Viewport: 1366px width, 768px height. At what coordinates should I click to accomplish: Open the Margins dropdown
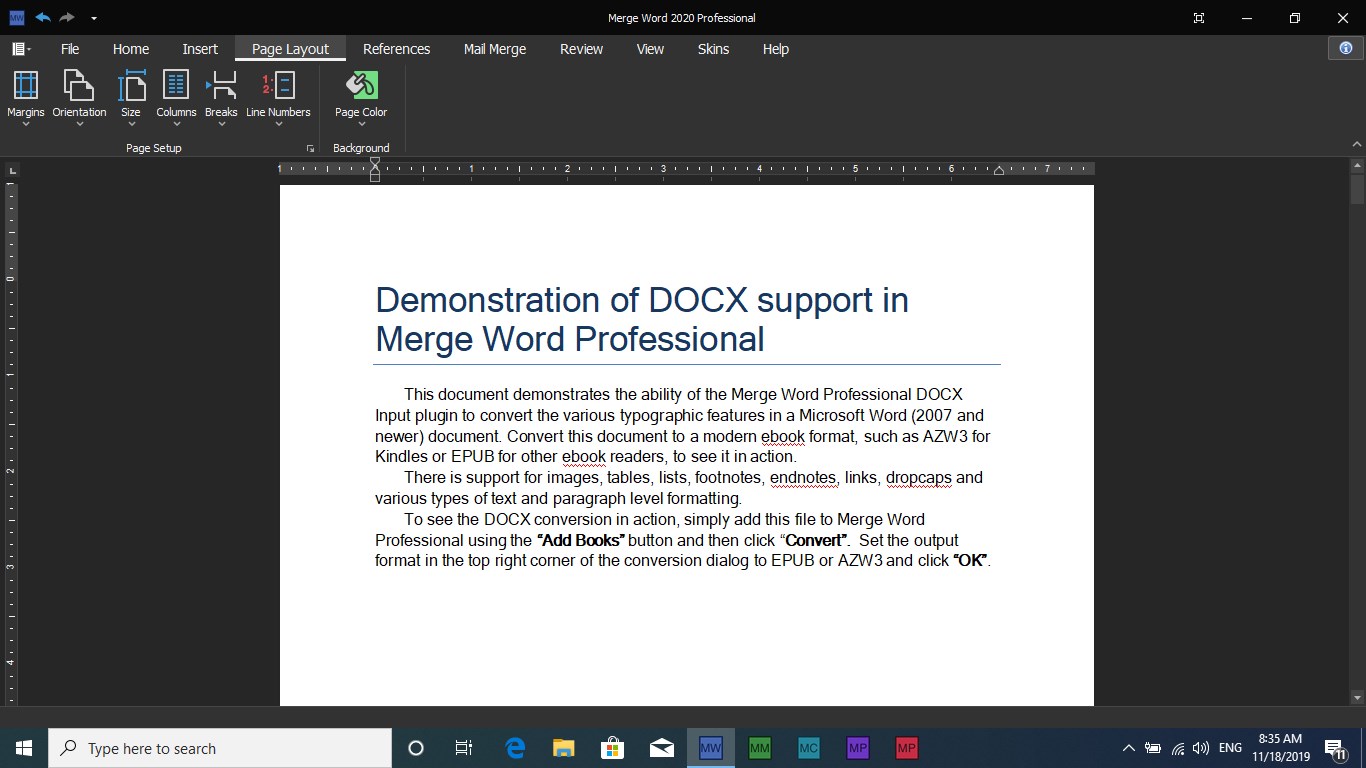pos(26,99)
